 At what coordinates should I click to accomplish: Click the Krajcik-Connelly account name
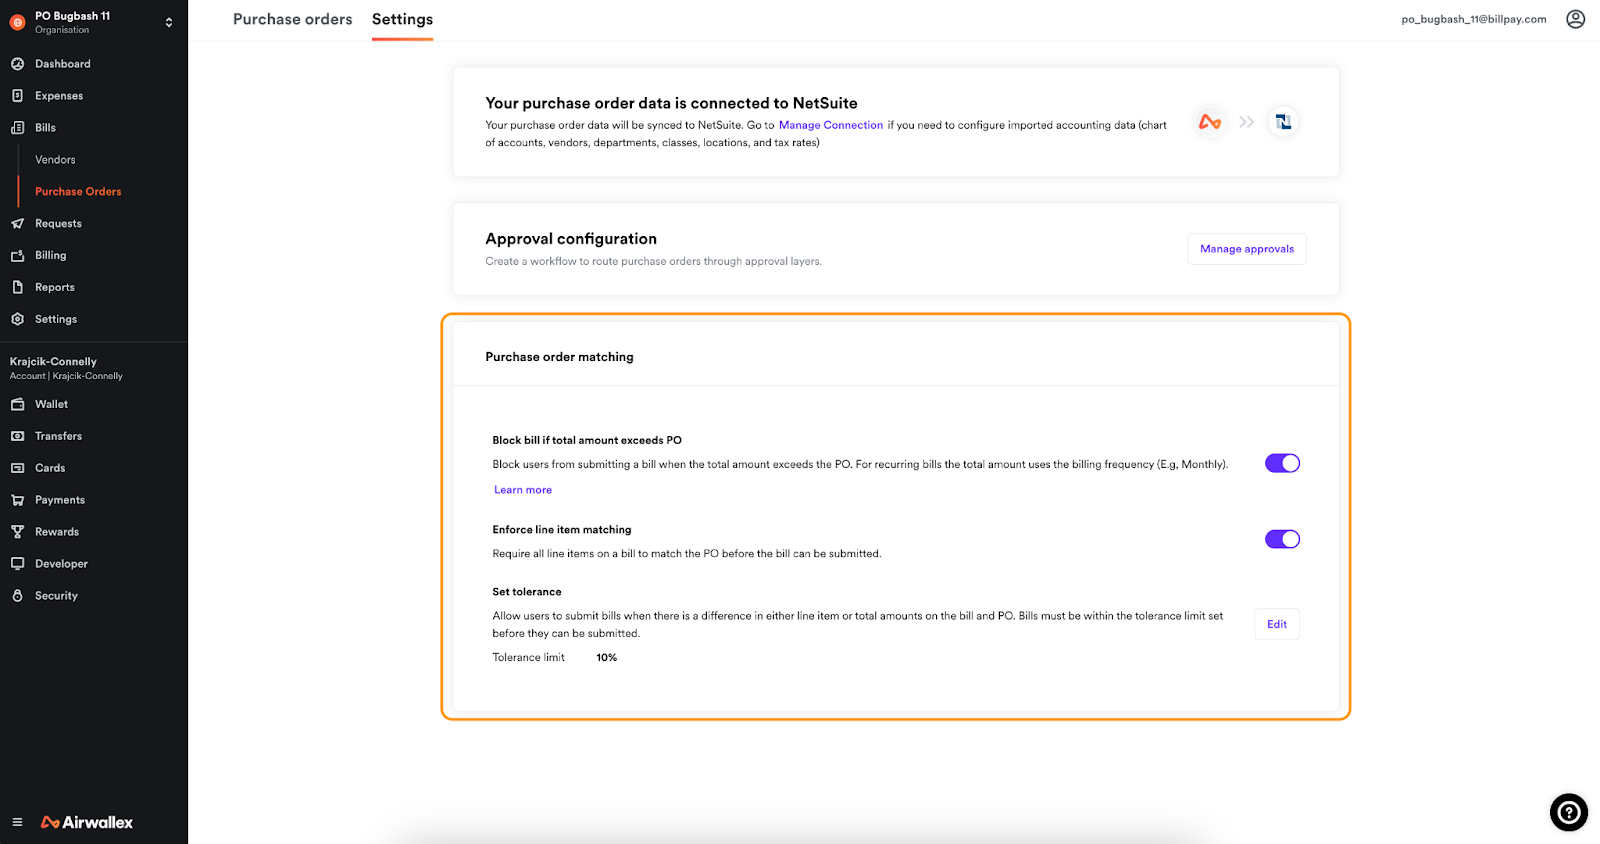tap(53, 362)
